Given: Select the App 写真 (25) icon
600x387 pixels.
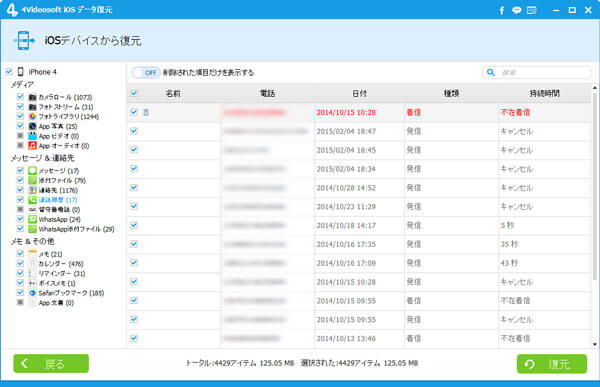Looking at the screenshot, I should tap(33, 126).
